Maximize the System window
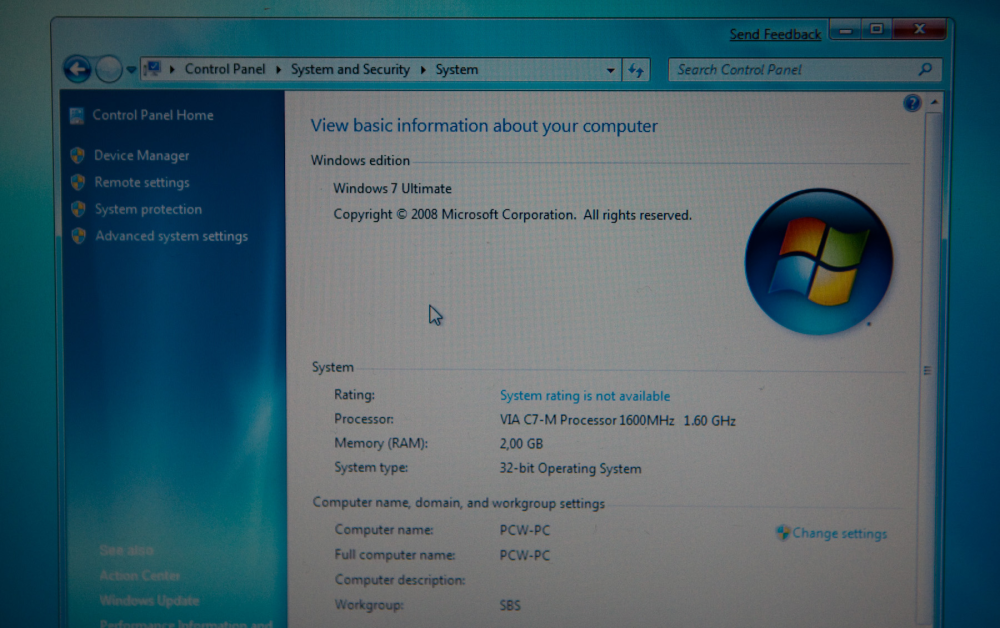This screenshot has width=1000, height=628. pos(877,29)
